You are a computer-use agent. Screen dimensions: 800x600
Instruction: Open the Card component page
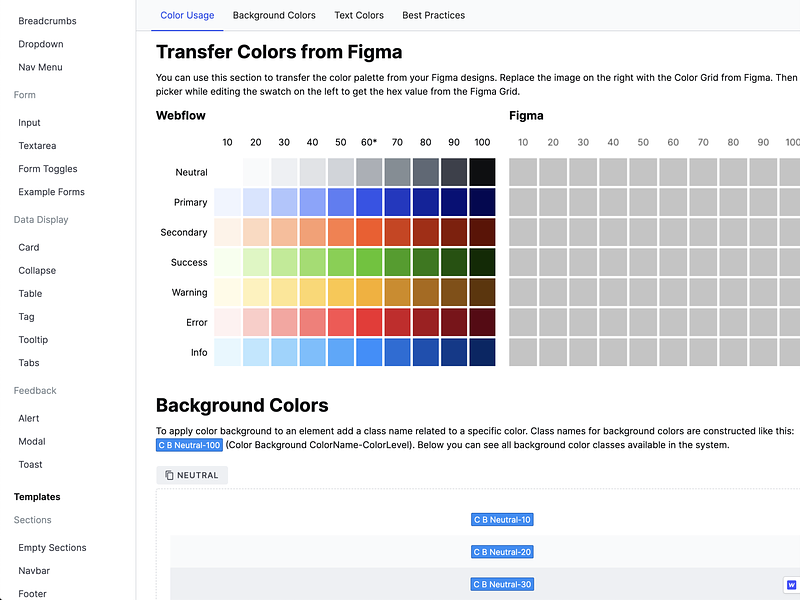click(29, 247)
